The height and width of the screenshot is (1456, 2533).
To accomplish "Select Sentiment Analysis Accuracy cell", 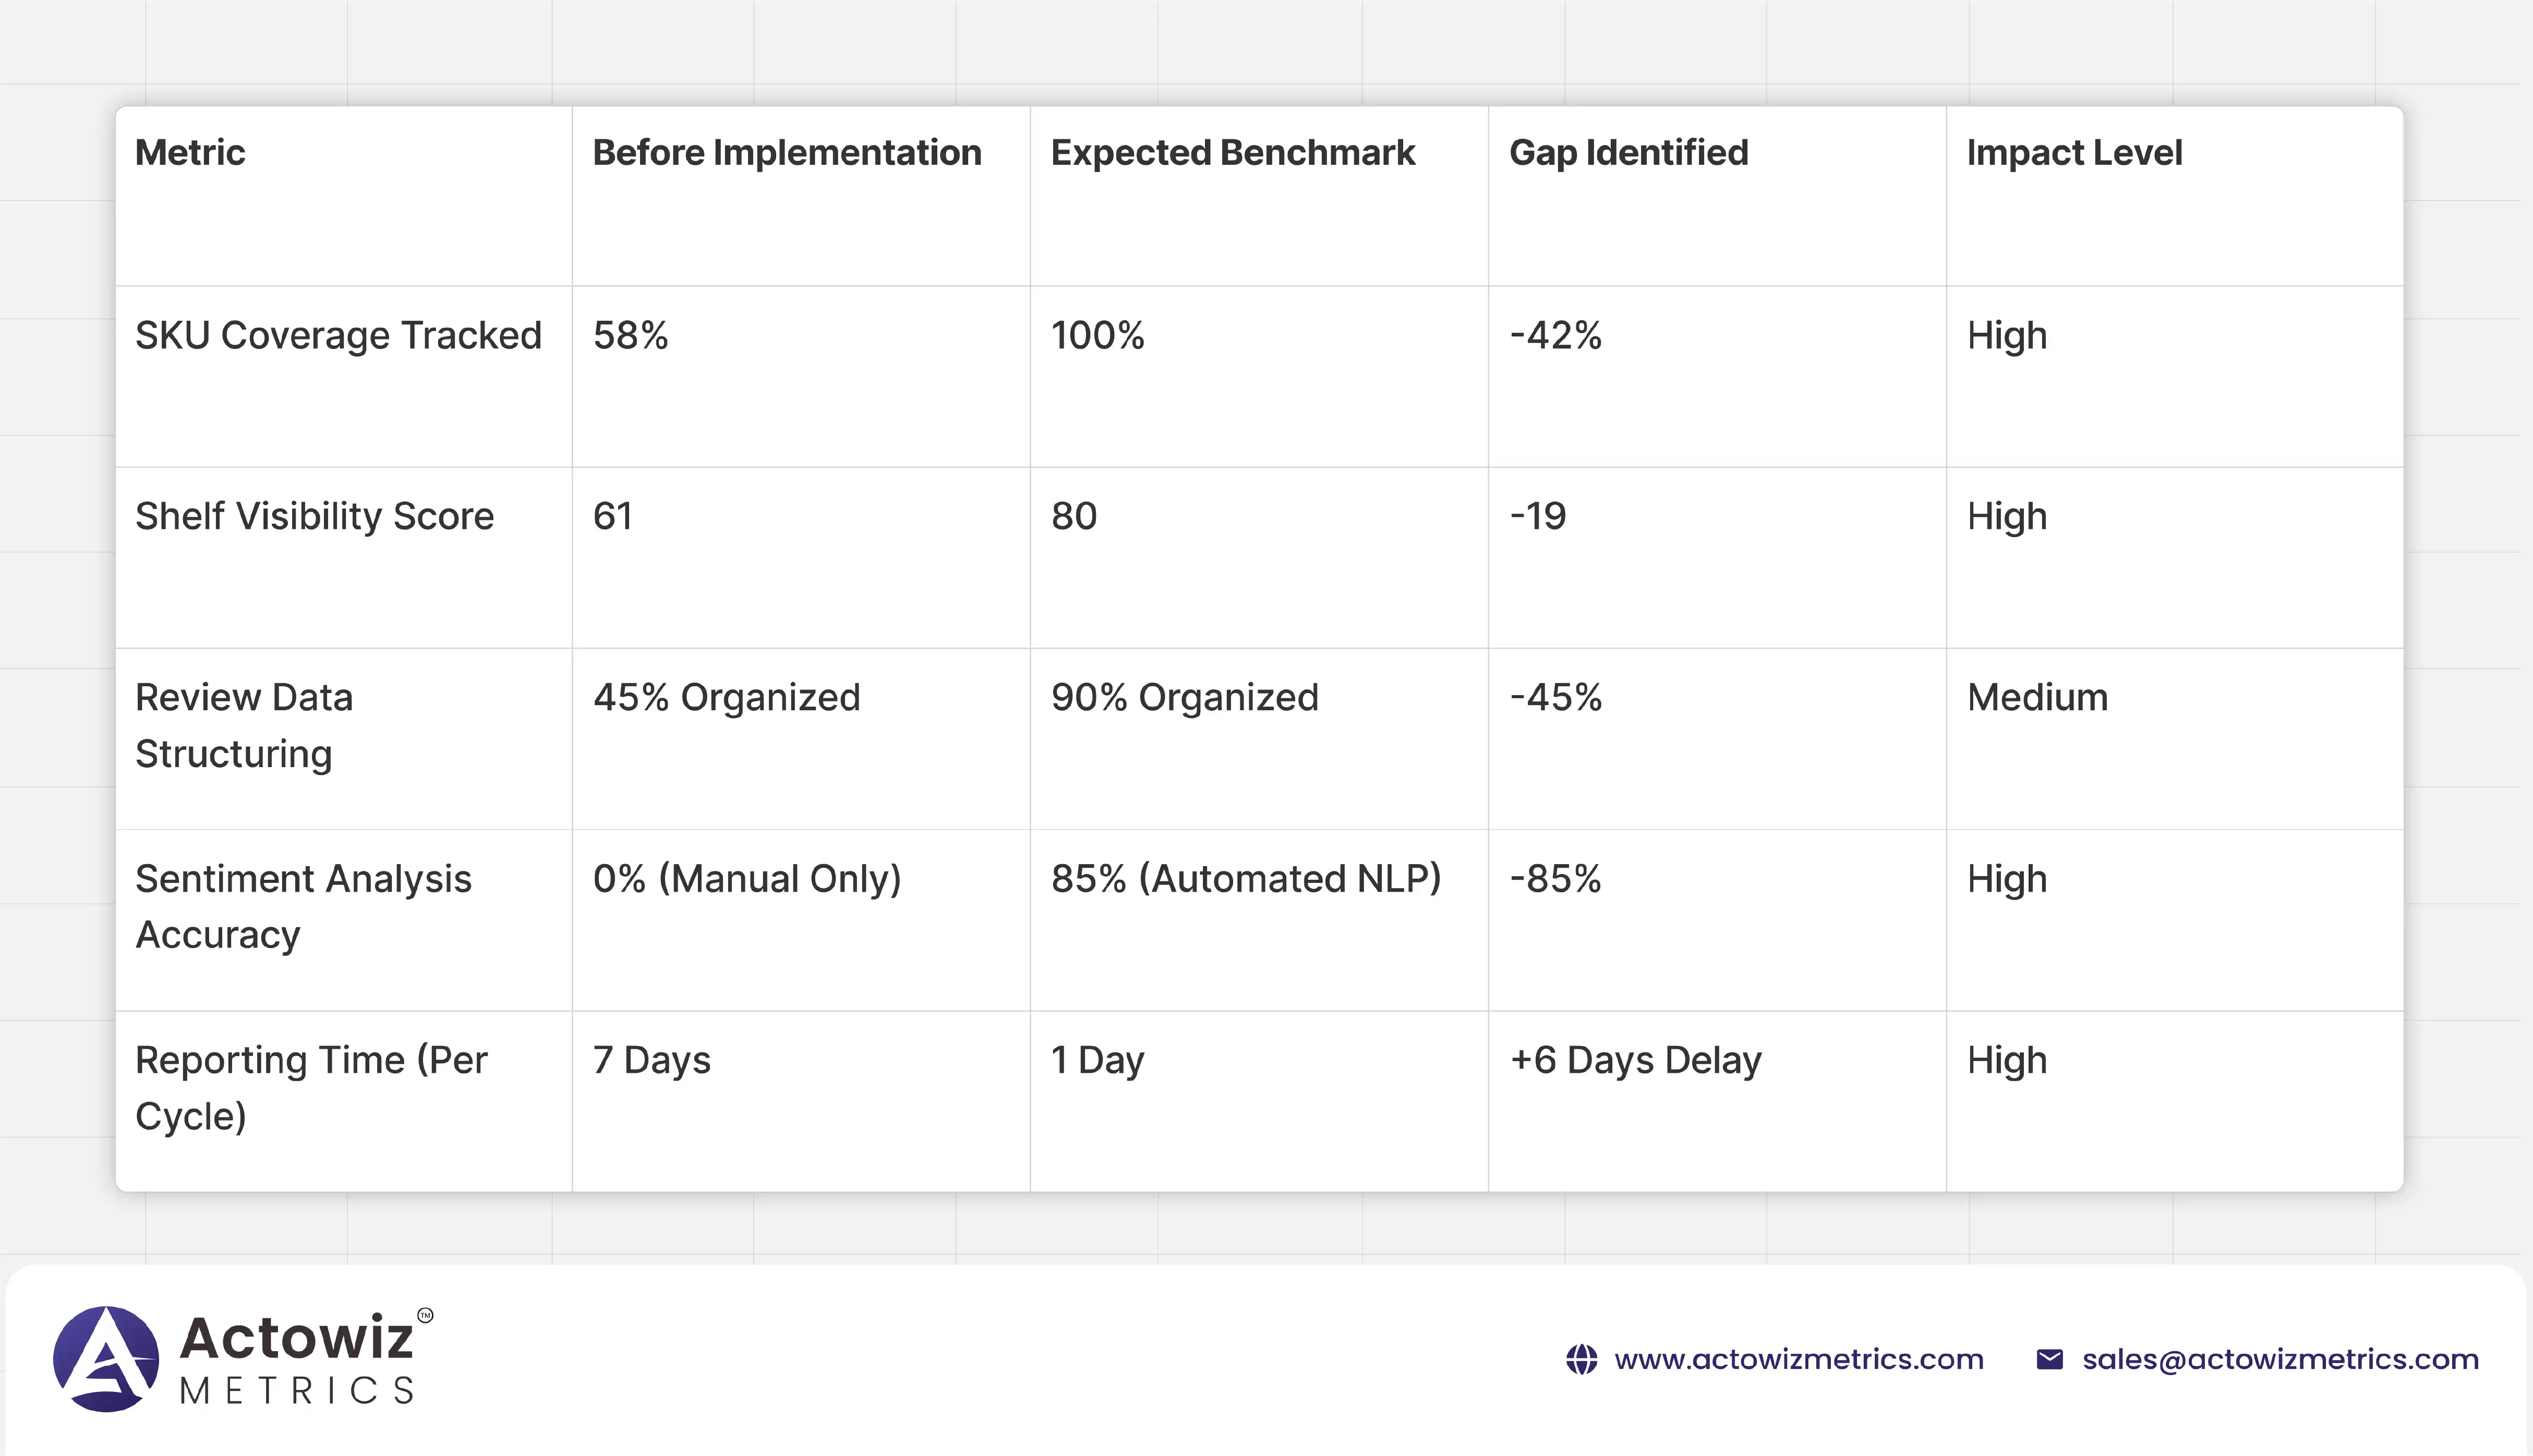I will pos(303,906).
